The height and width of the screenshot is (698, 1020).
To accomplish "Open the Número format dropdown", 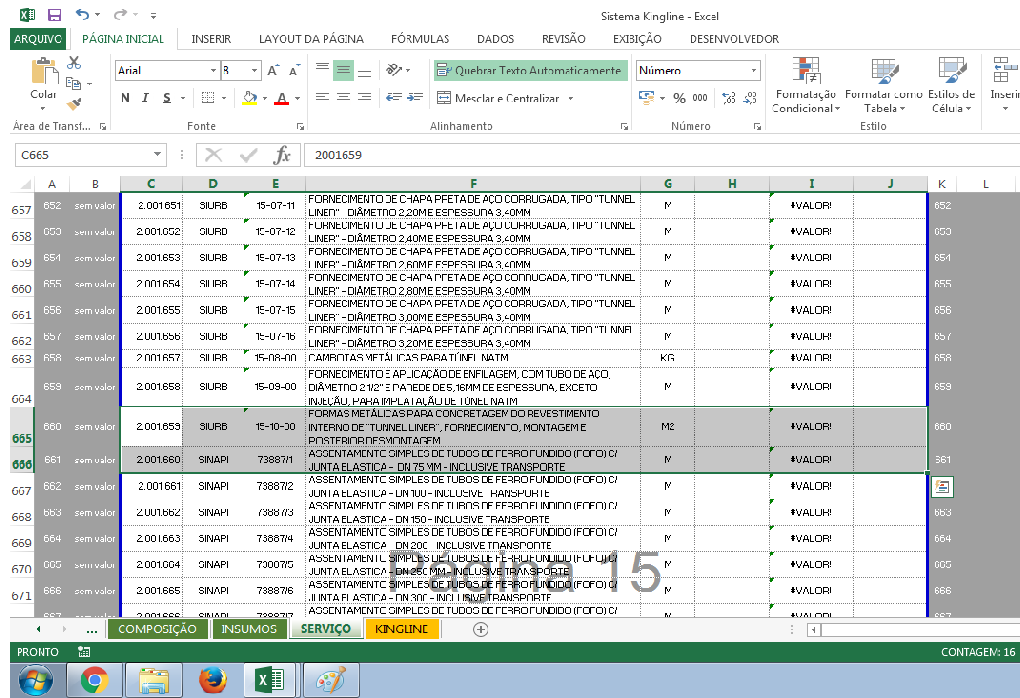I will click(753, 70).
